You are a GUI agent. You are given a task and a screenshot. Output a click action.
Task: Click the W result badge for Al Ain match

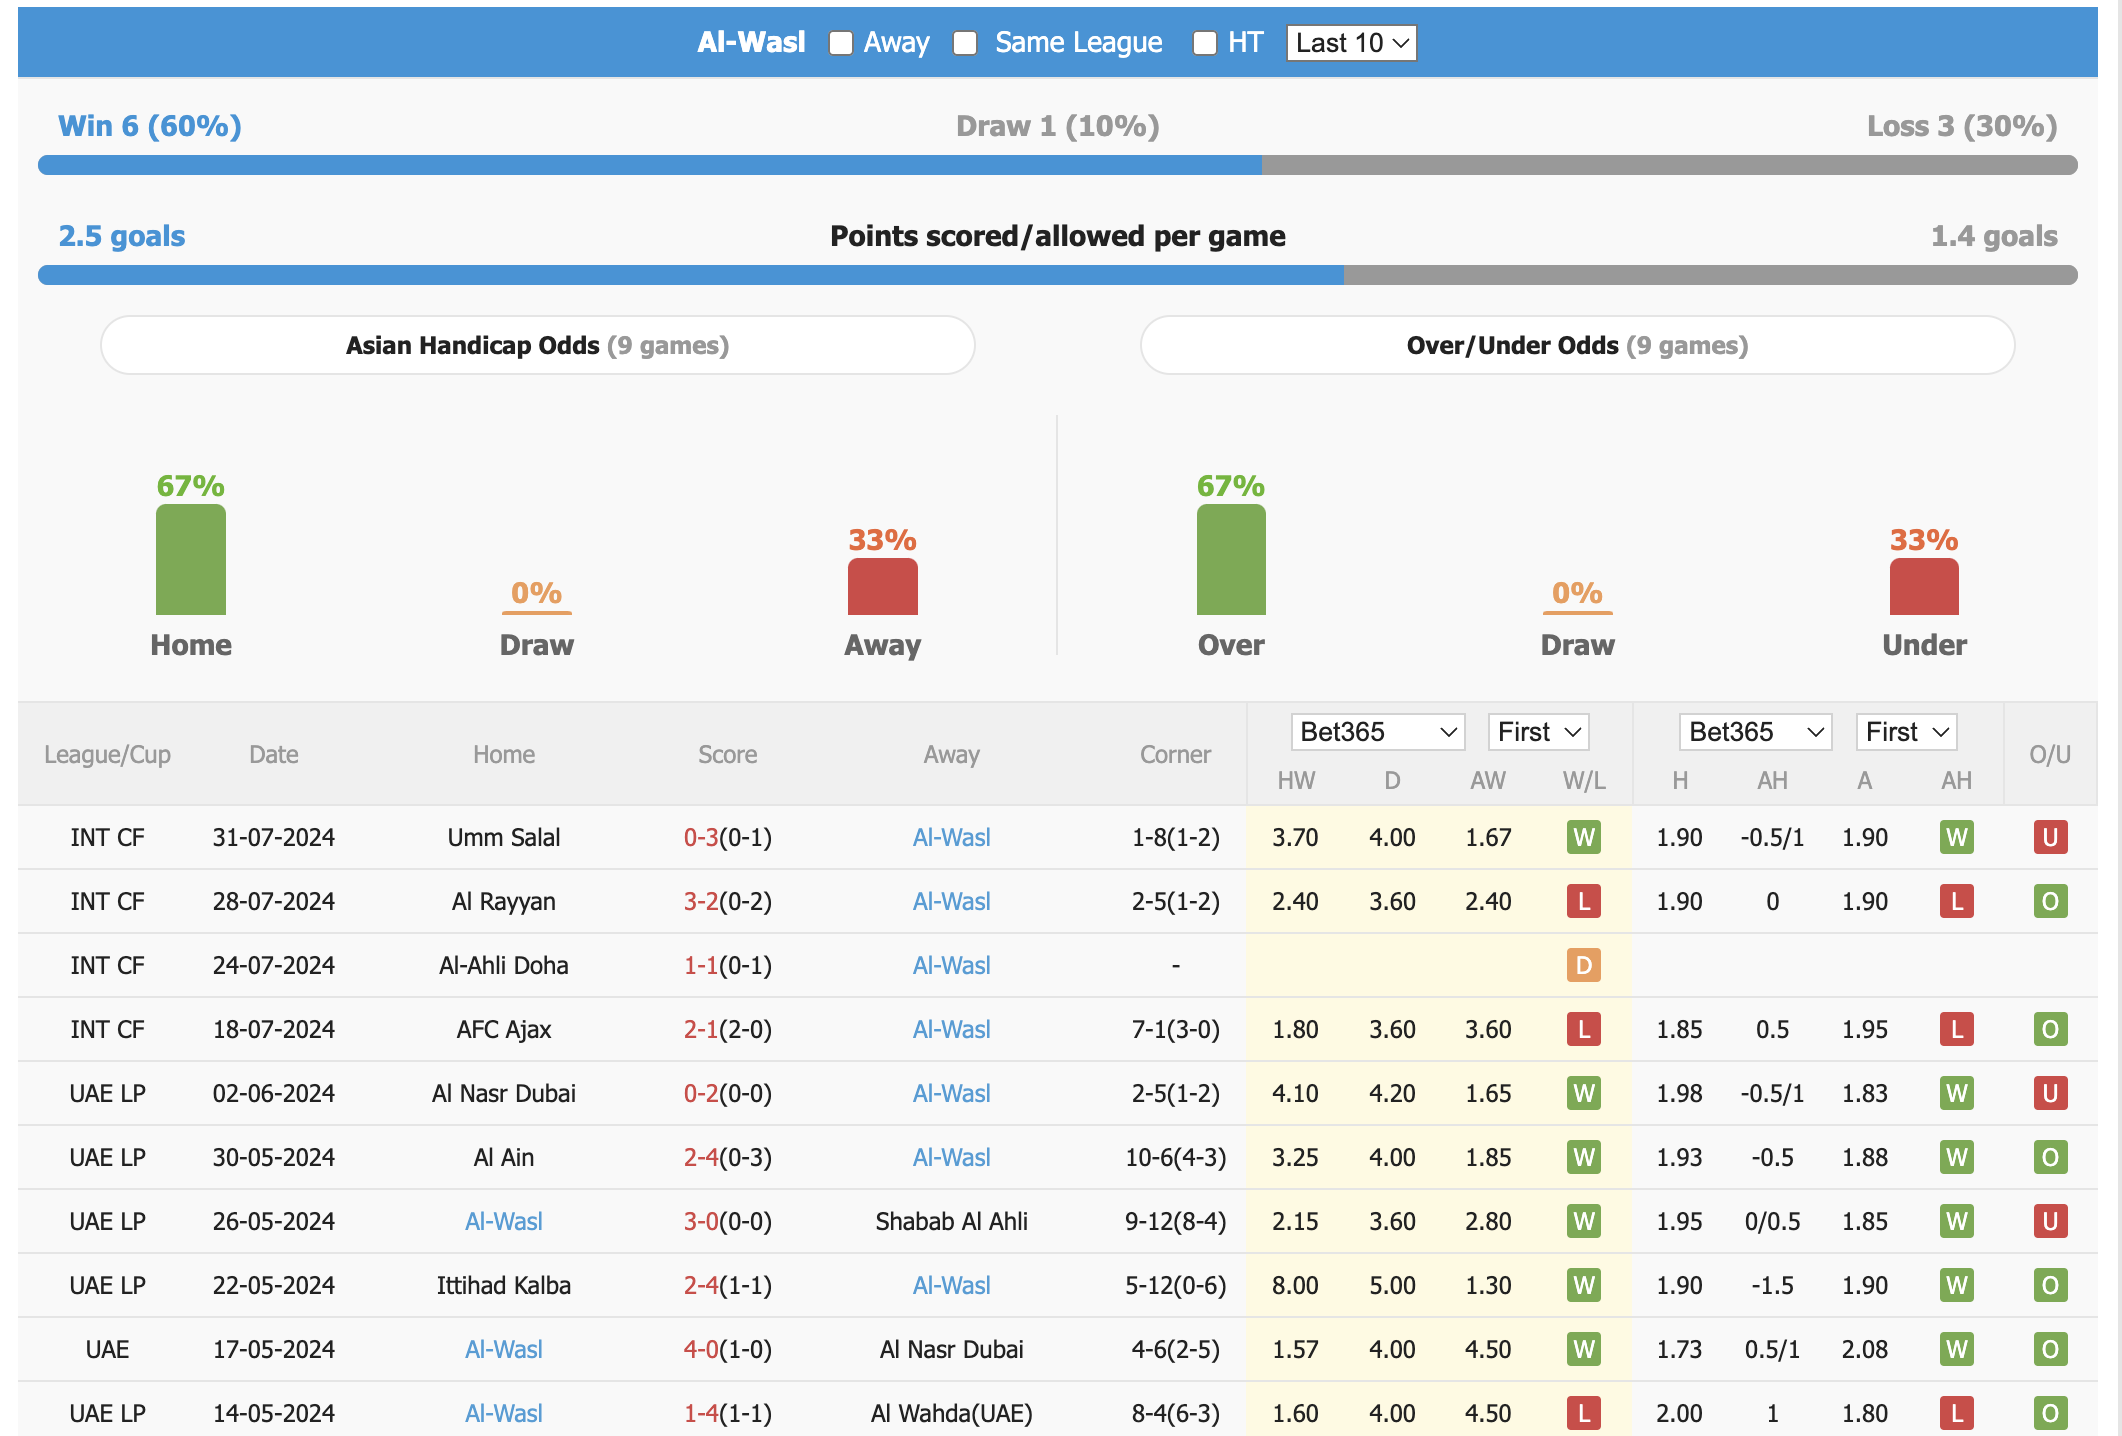(1584, 1157)
